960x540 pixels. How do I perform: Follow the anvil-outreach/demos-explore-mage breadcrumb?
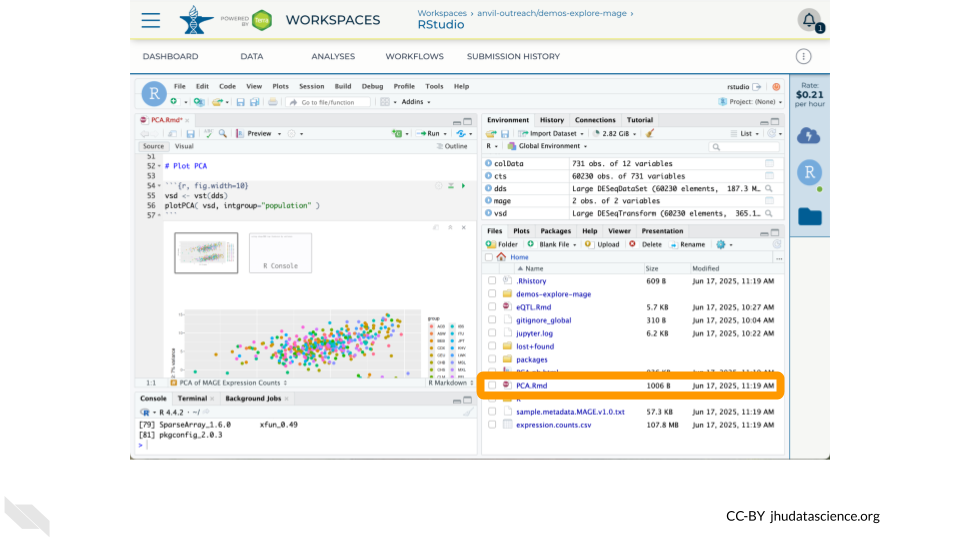(x=552, y=13)
